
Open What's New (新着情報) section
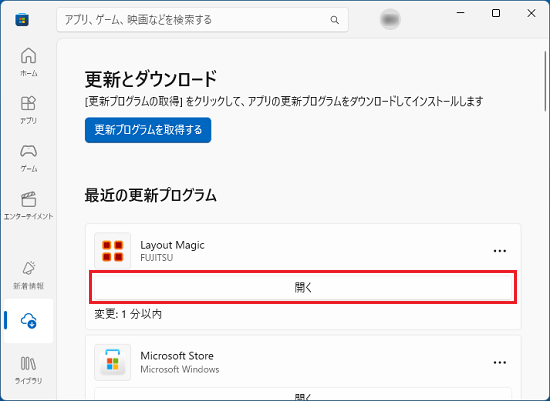point(28,275)
